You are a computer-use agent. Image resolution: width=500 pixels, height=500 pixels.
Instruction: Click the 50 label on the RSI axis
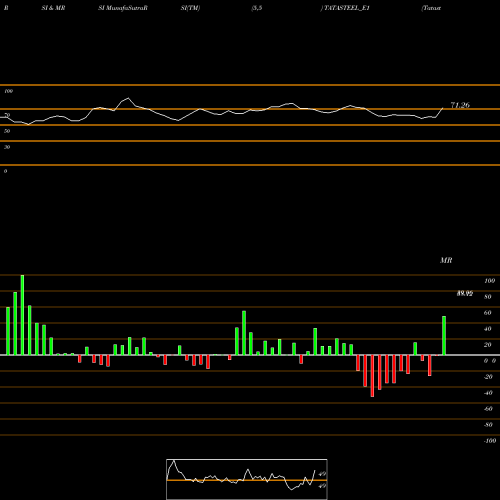pyautogui.click(x=7, y=131)
